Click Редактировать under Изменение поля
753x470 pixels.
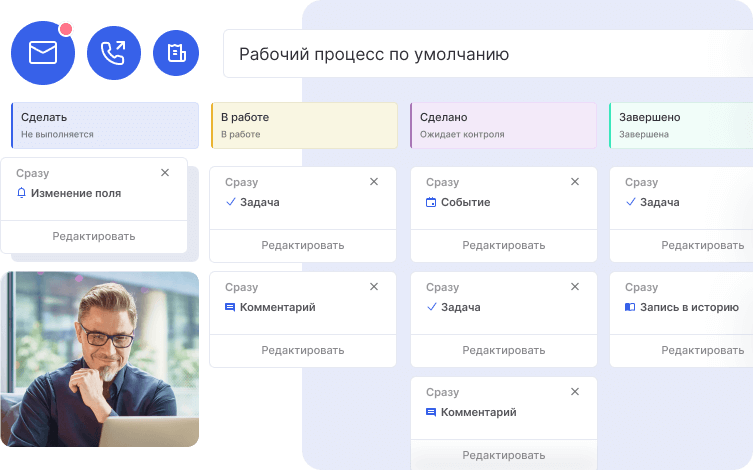point(94,236)
